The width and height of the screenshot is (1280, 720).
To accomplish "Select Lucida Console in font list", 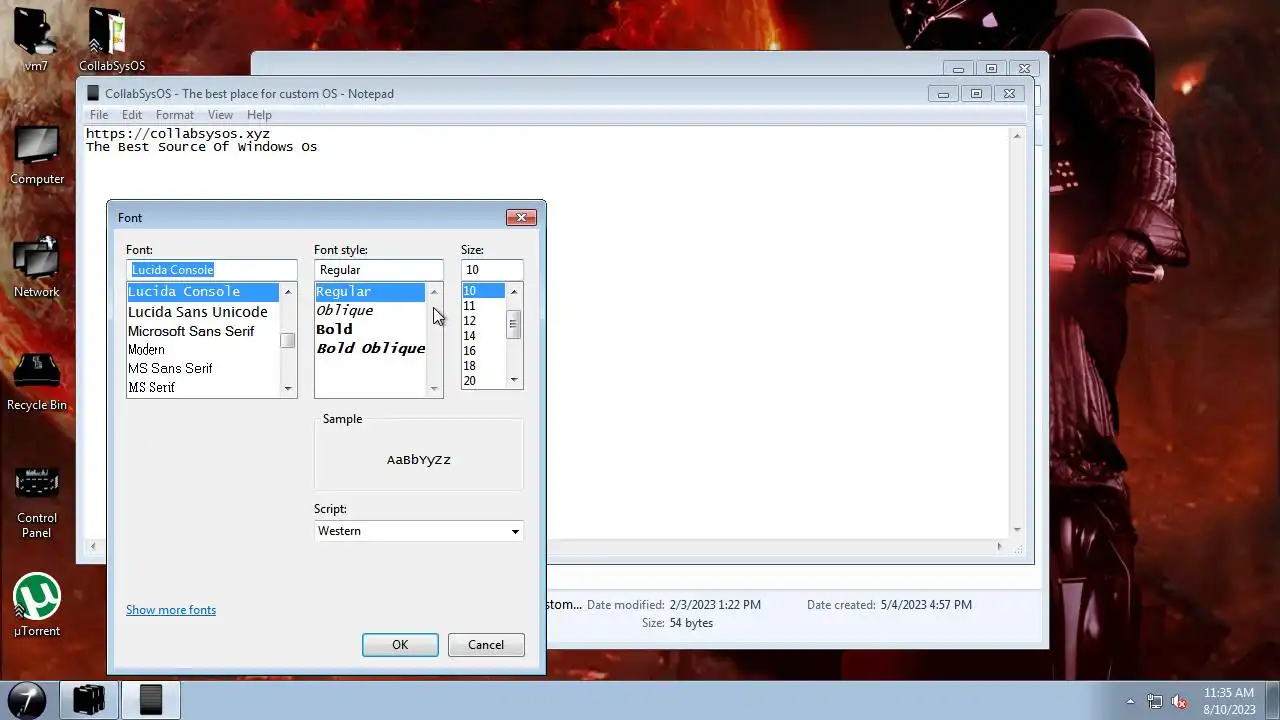I will [203, 292].
